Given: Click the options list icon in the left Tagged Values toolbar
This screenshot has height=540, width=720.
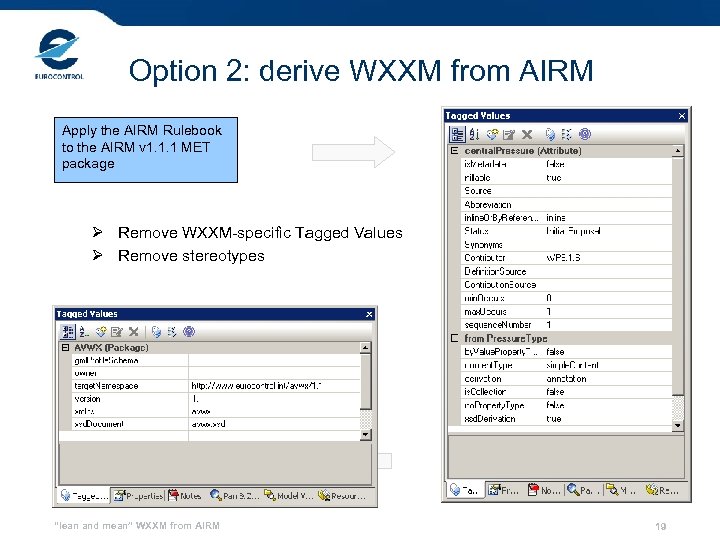Looking at the screenshot, I should click(172, 332).
